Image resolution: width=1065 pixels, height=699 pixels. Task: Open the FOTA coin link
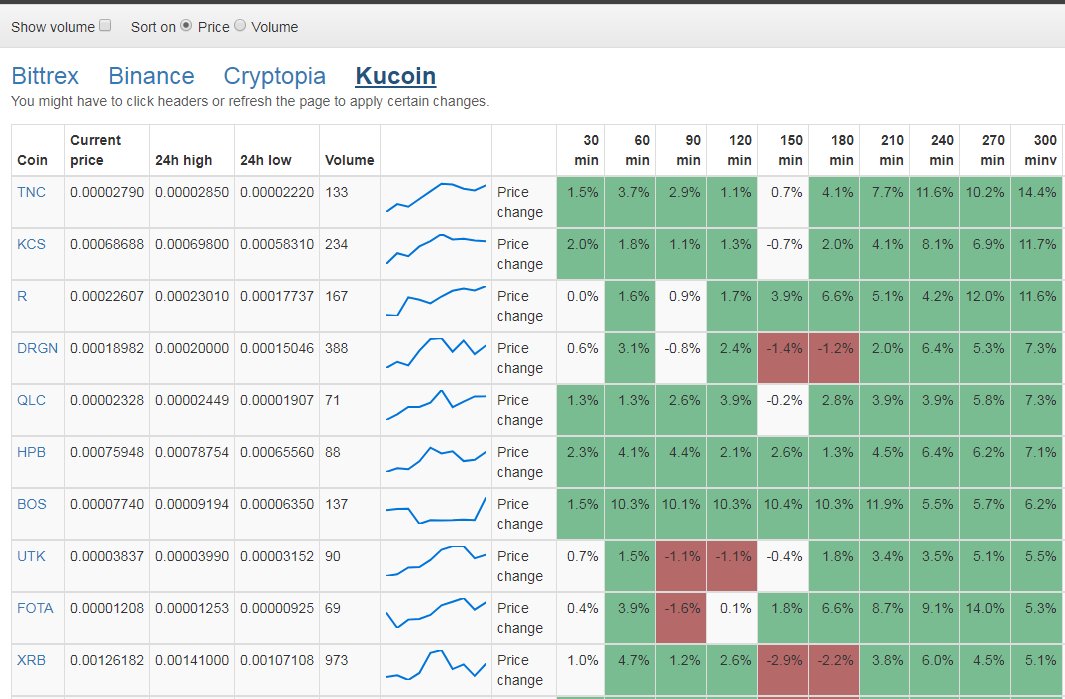[35, 608]
